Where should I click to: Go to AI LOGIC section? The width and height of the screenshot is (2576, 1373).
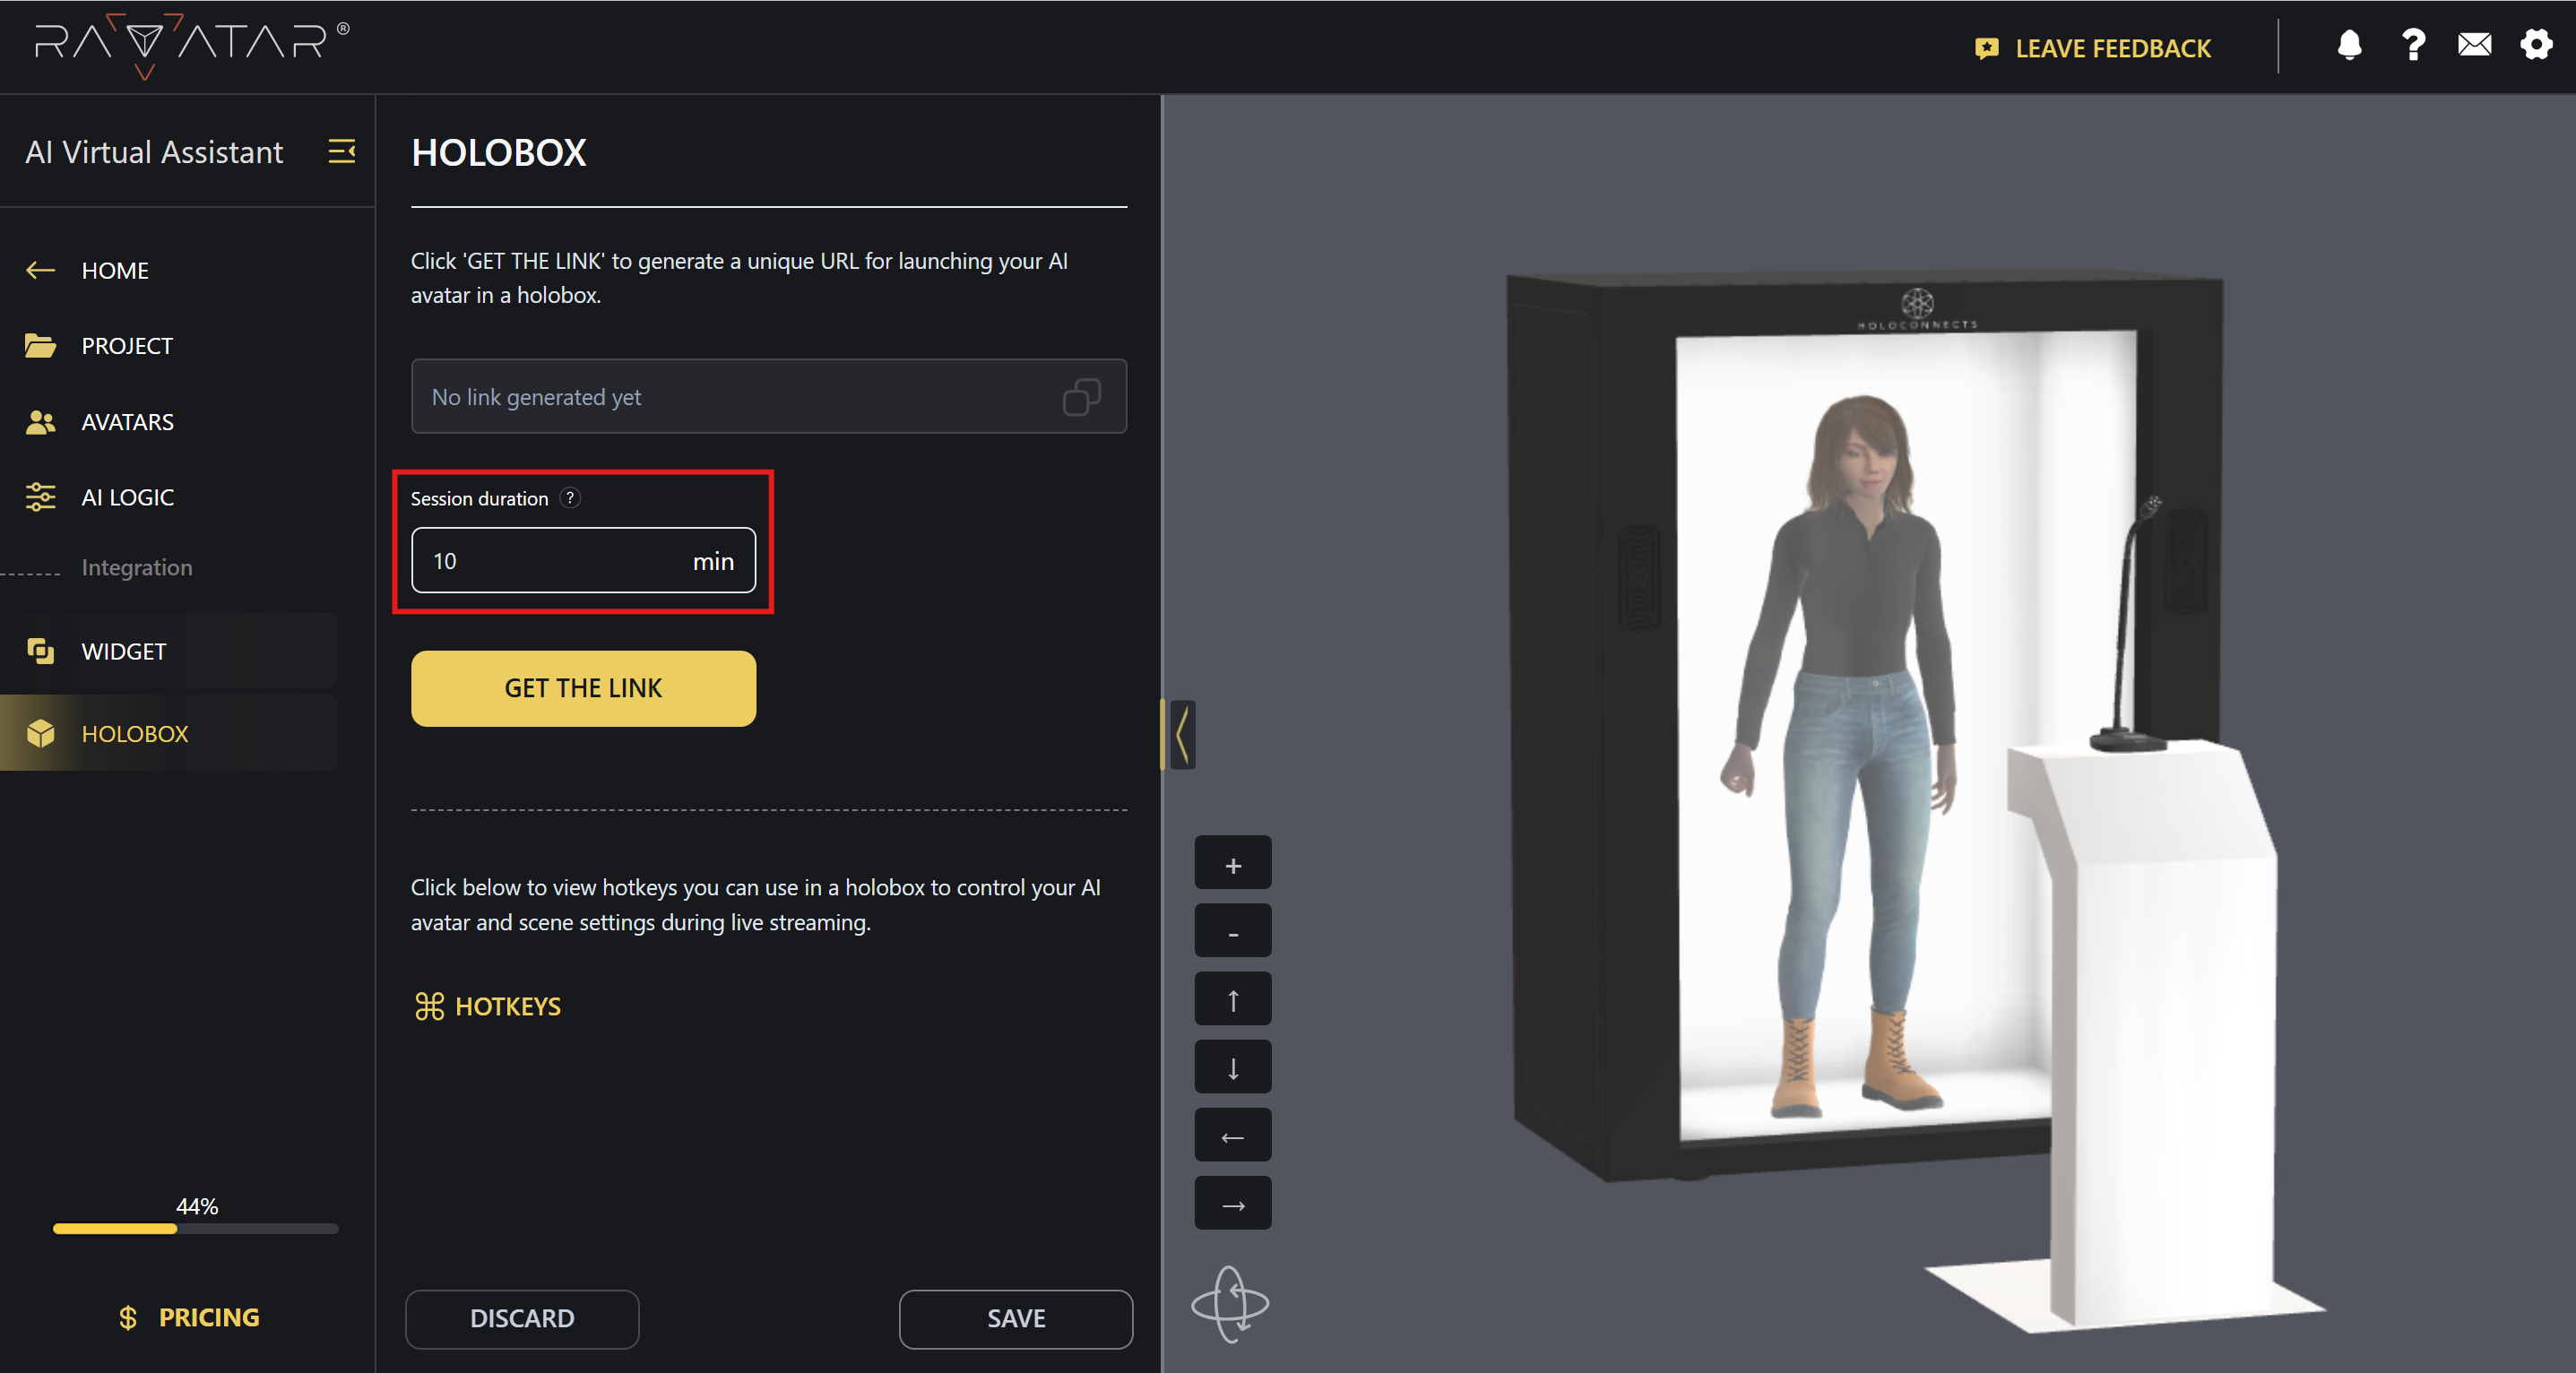pyautogui.click(x=127, y=497)
